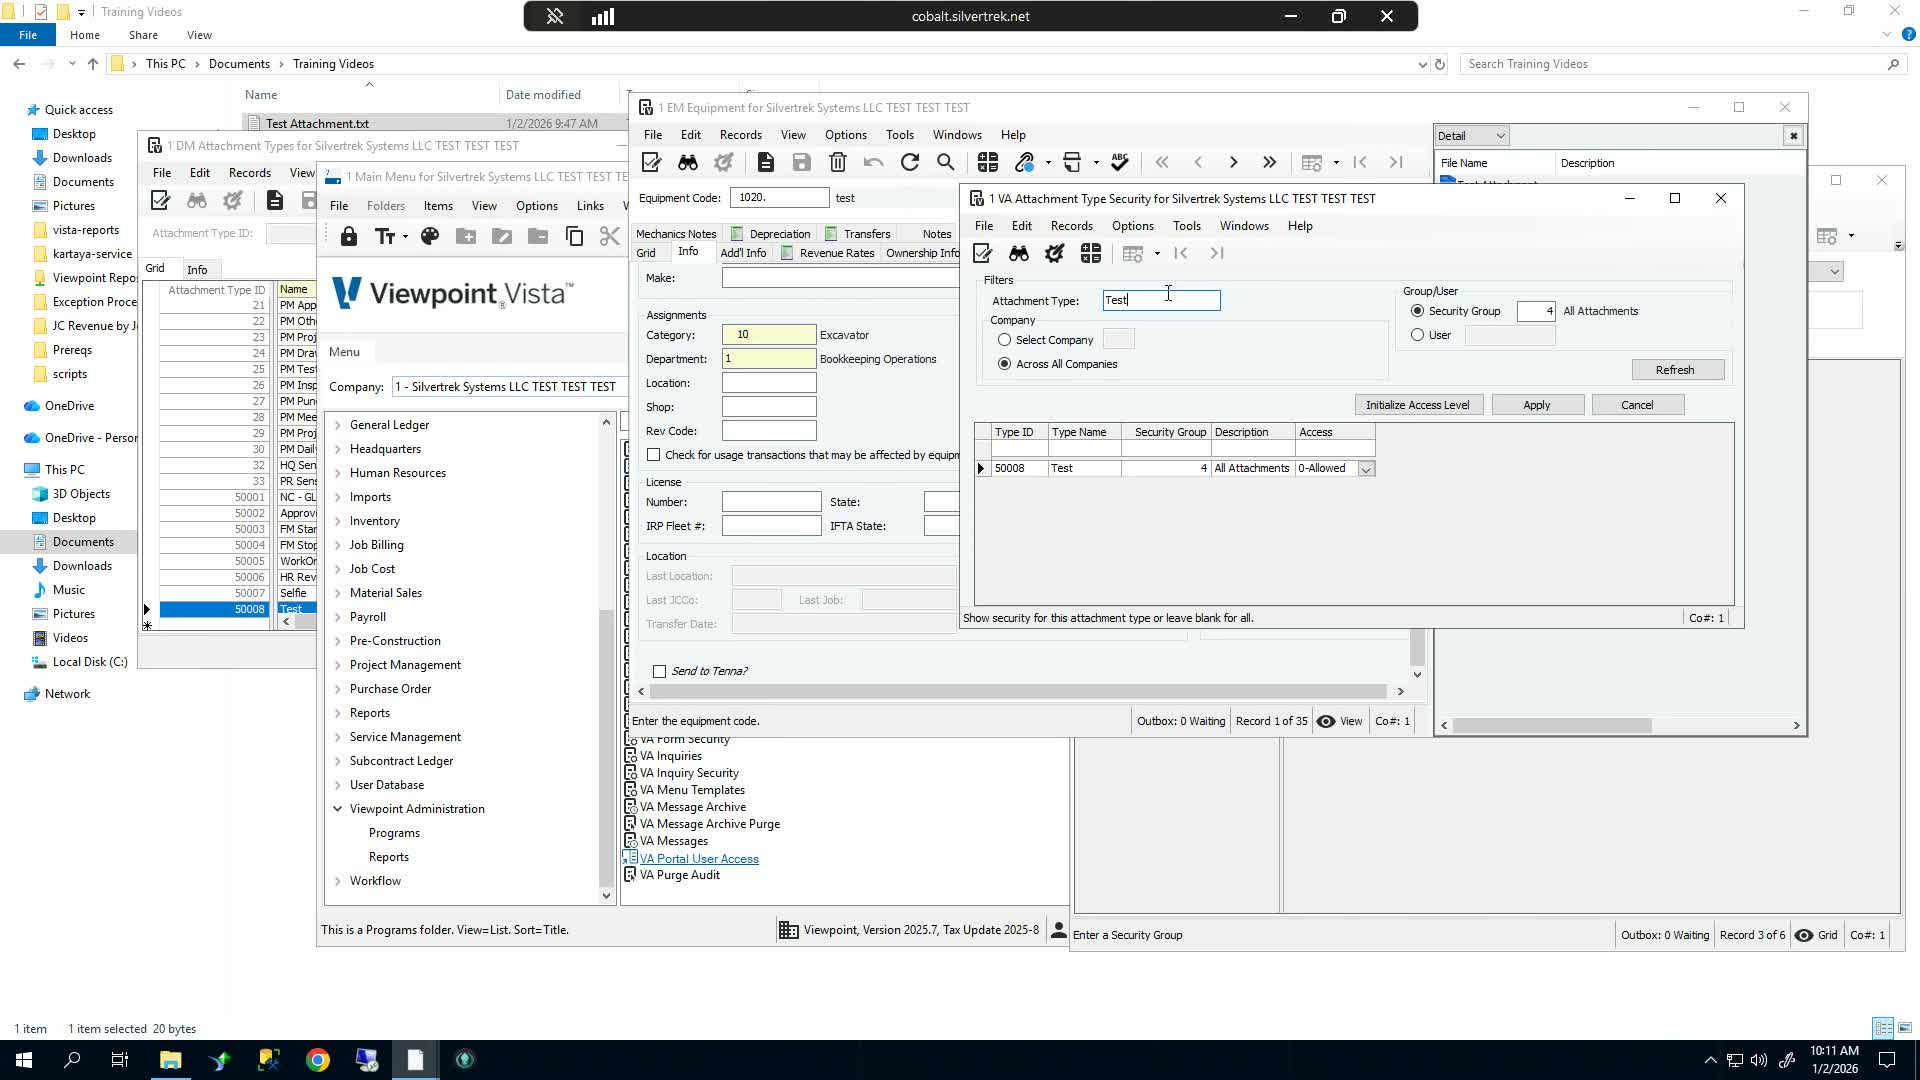Open the Options menu in EM Equipment window

point(845,135)
